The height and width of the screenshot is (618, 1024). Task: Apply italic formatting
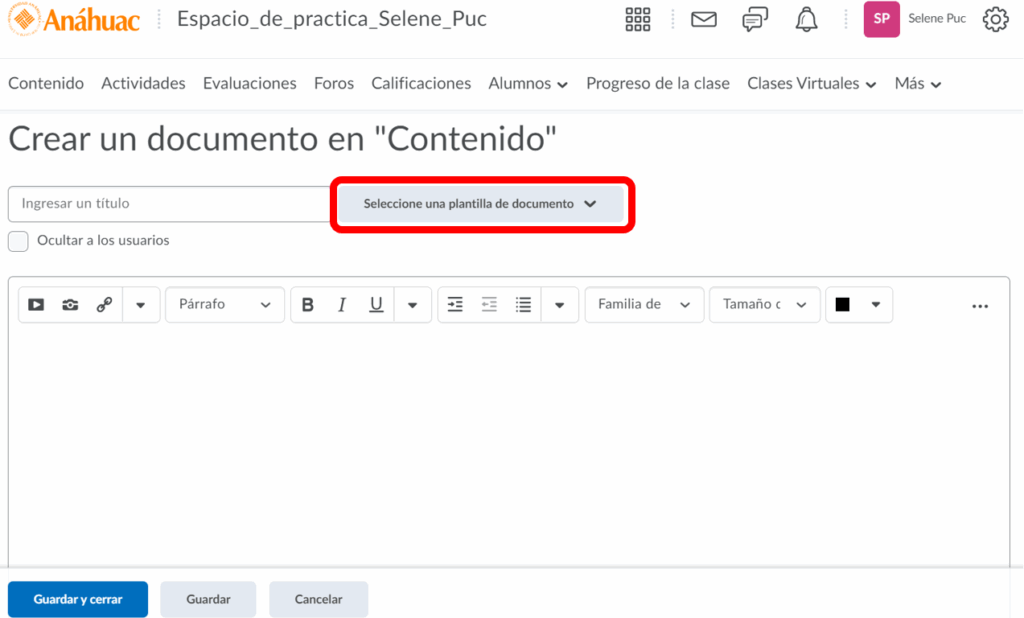tap(342, 305)
